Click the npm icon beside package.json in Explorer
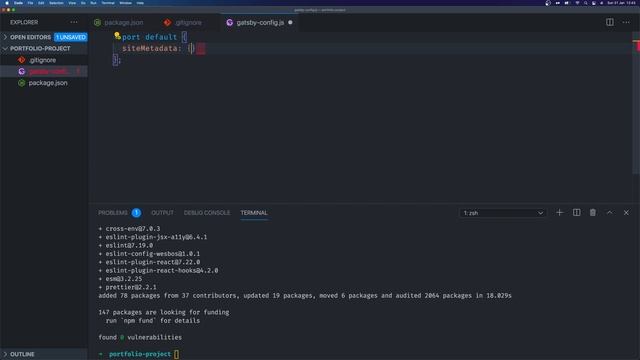Screen dimensions: 640x360 click(22, 83)
